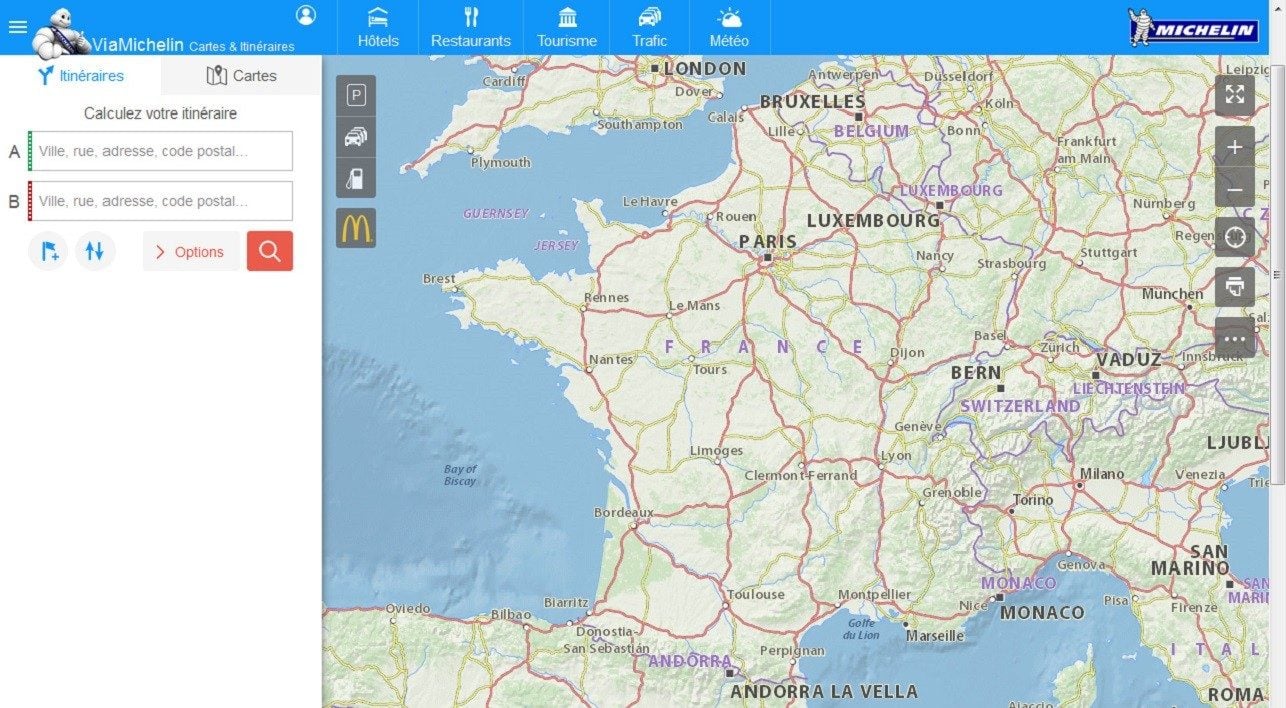Image resolution: width=1286 pixels, height=708 pixels.
Task: Click the Michelin brand logo
Action: pos(1192,28)
